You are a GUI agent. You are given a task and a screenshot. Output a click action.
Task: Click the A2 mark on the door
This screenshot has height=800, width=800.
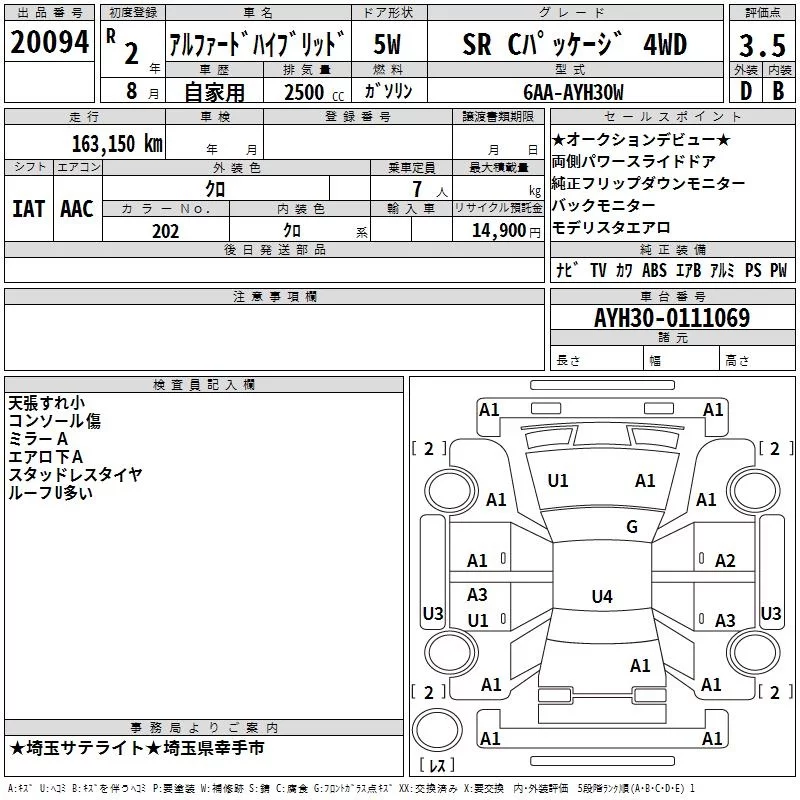(725, 561)
